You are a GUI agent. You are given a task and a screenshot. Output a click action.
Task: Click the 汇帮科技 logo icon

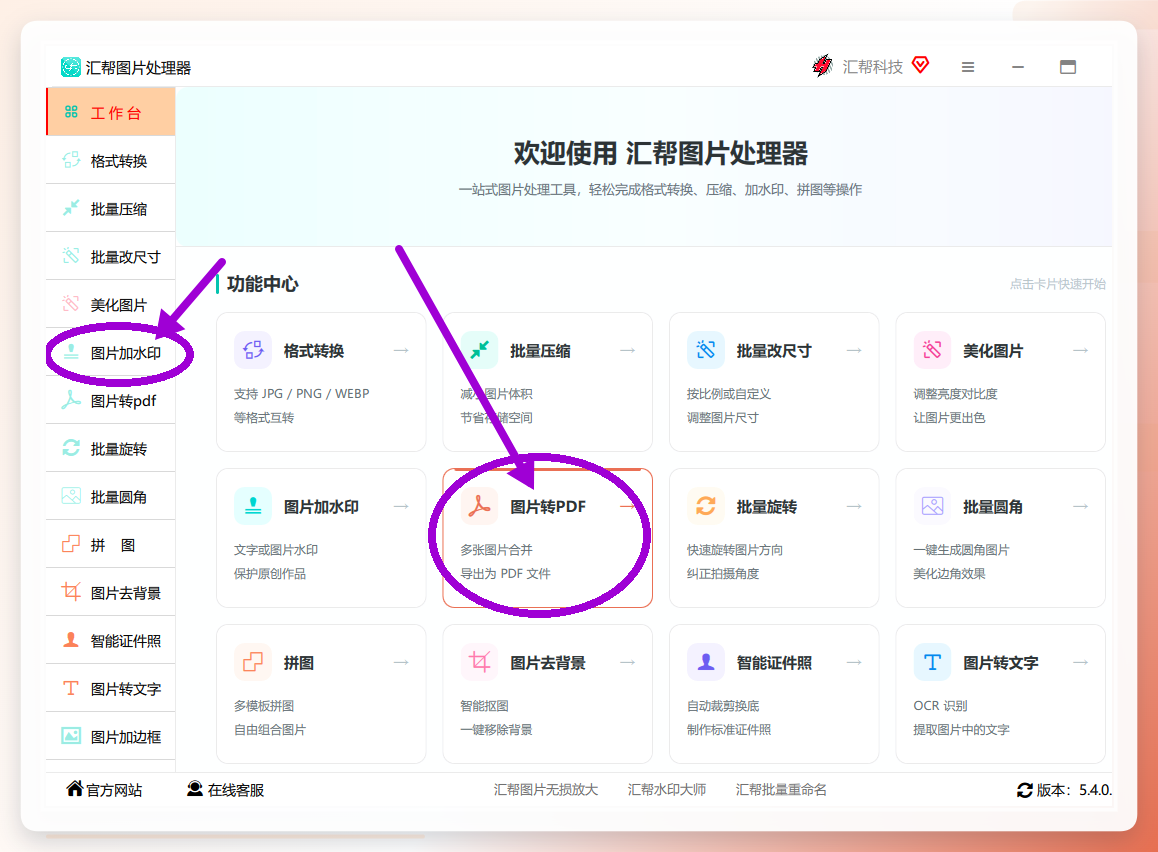click(x=822, y=66)
